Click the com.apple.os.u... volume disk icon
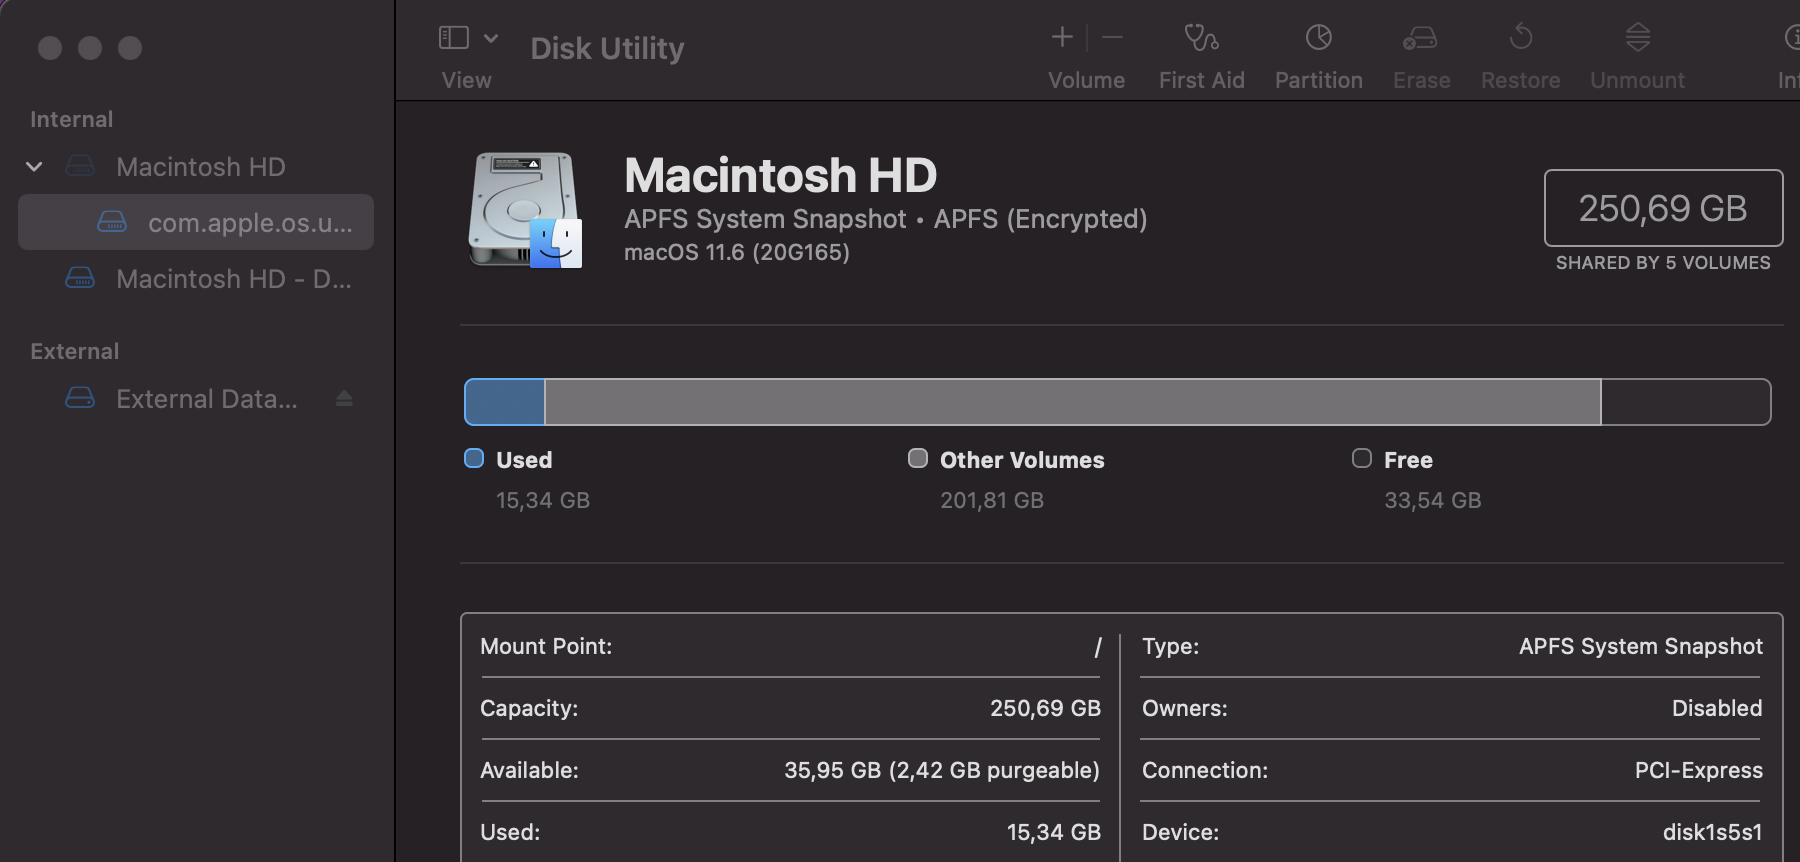The height and width of the screenshot is (862, 1800). (112, 222)
